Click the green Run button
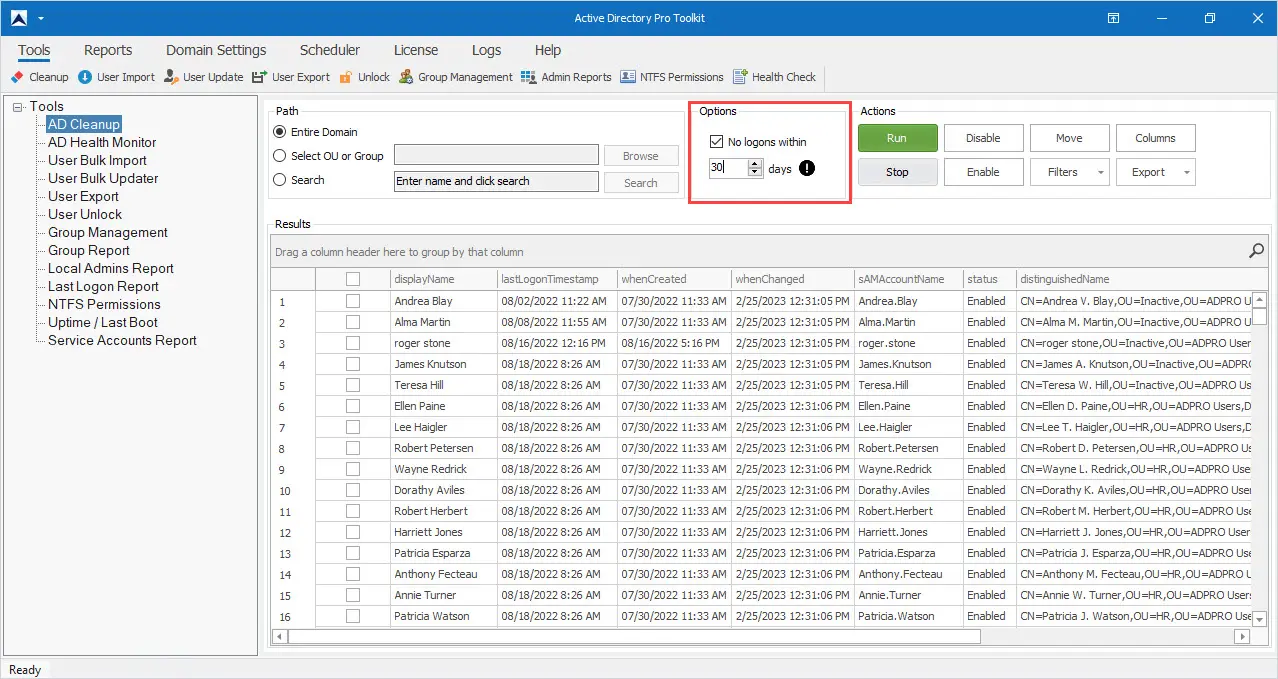 point(897,138)
